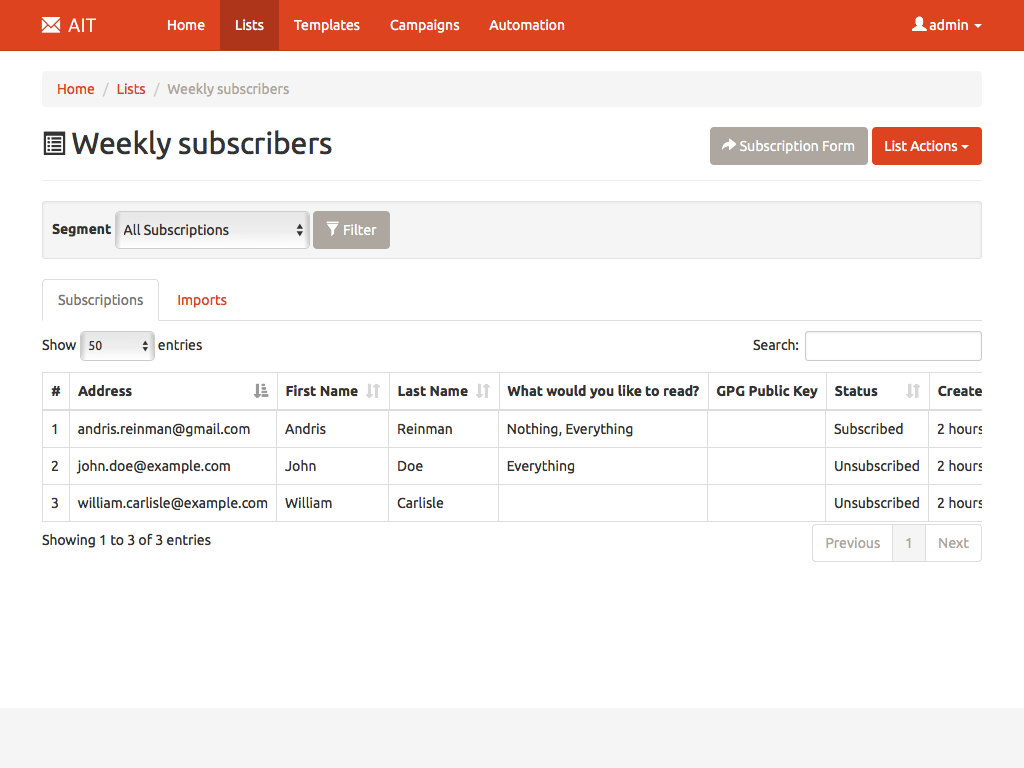
Task: Open the Automation navigation item
Action: pyautogui.click(x=526, y=25)
